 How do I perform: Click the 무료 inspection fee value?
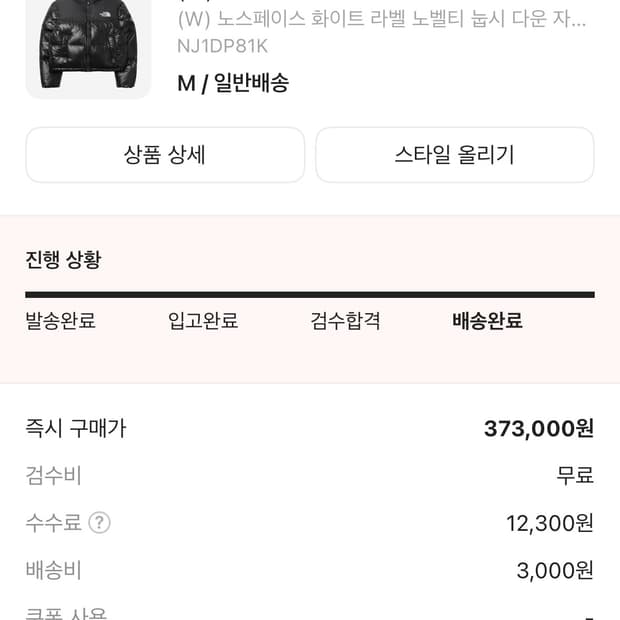[575, 475]
